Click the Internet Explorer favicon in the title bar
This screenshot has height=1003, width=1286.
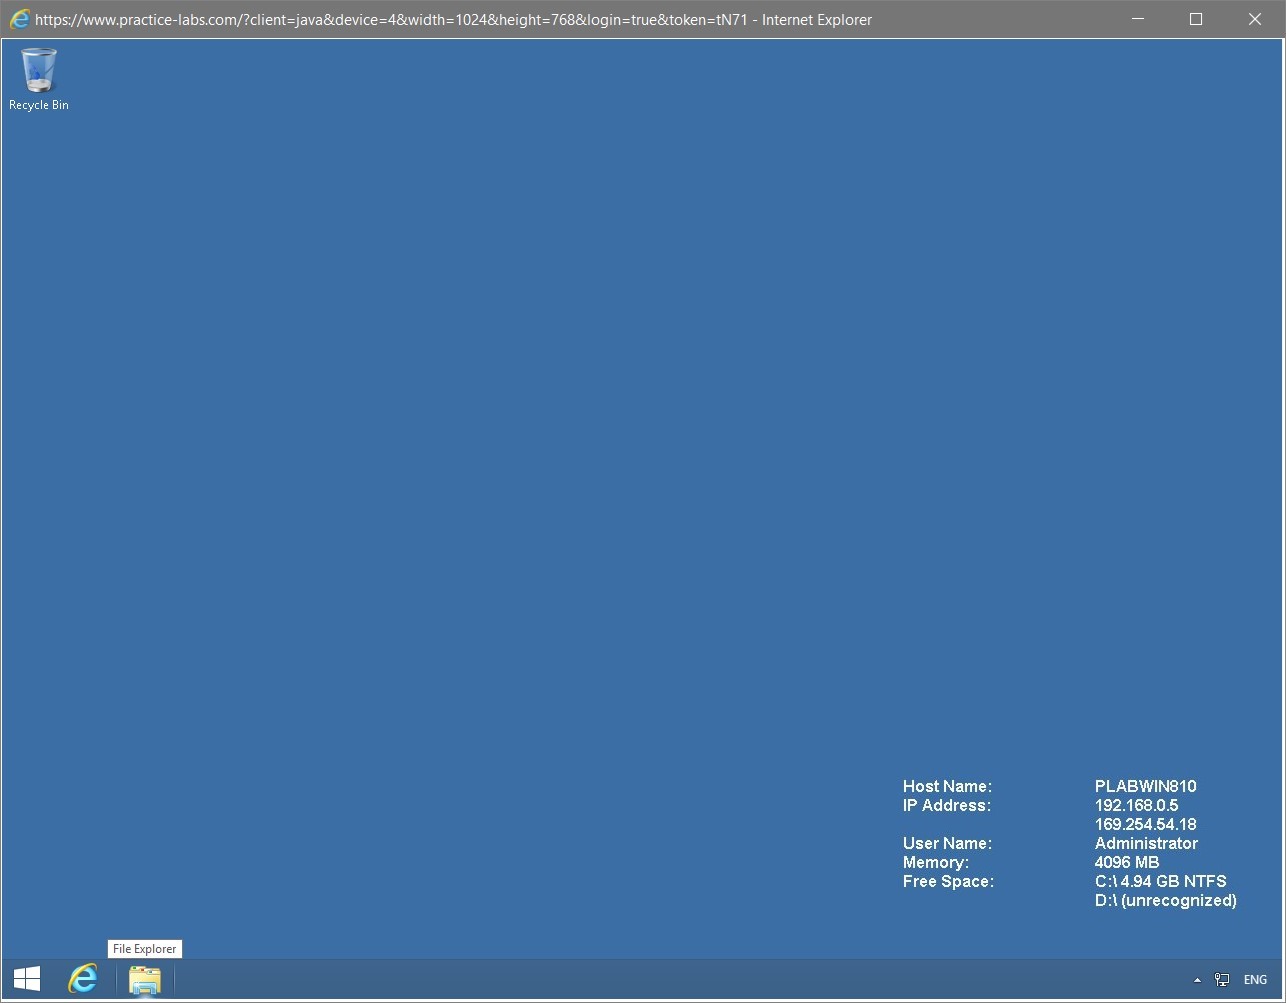pos(20,18)
